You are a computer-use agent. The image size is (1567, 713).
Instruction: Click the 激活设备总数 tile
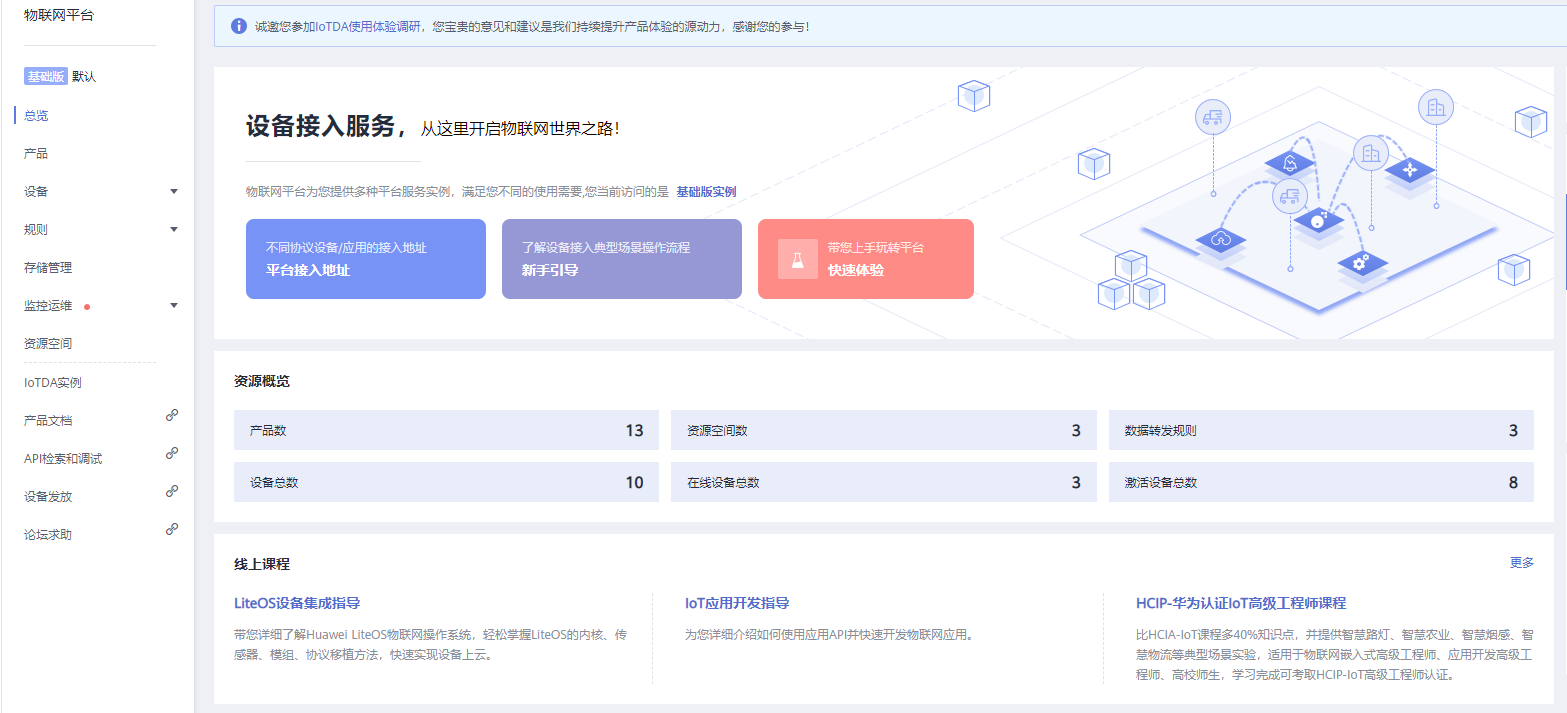(1321, 482)
